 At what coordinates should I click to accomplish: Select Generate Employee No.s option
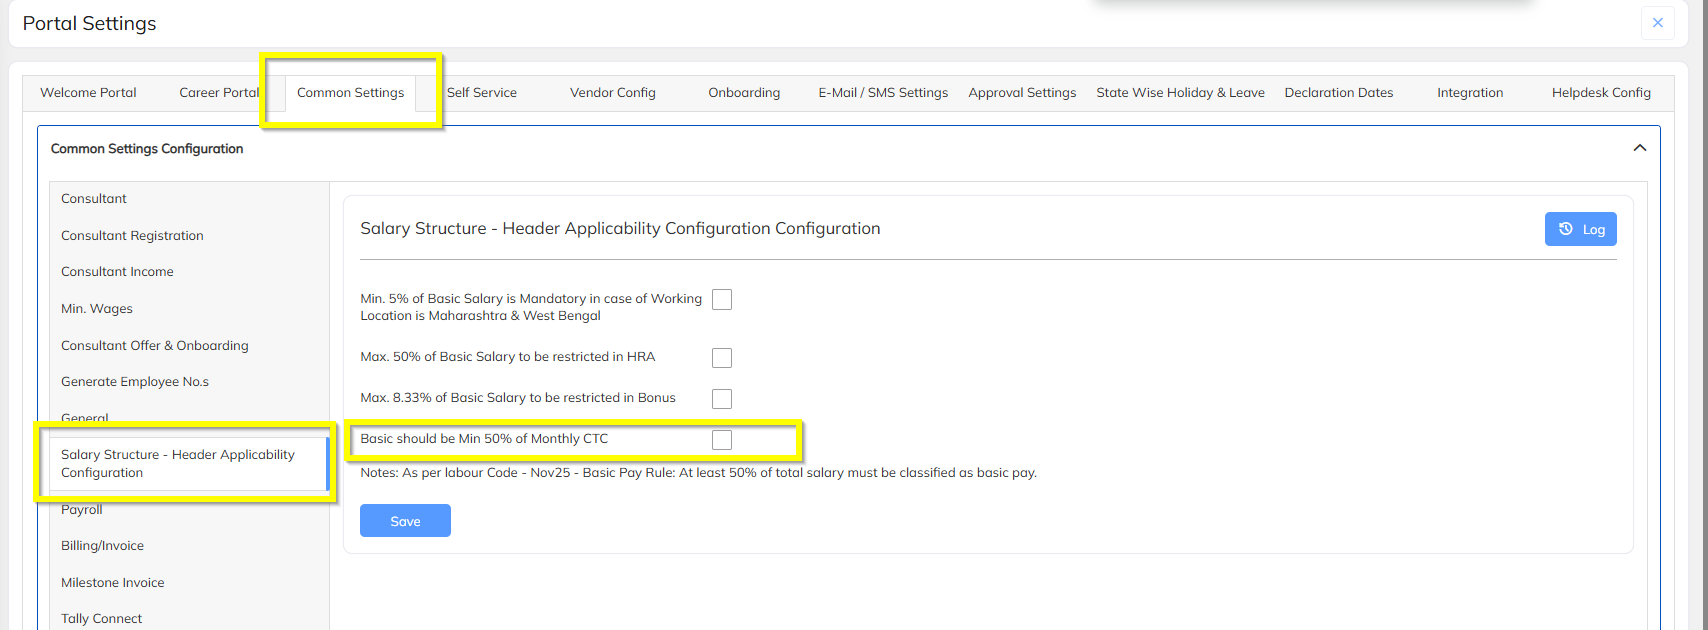pos(135,382)
